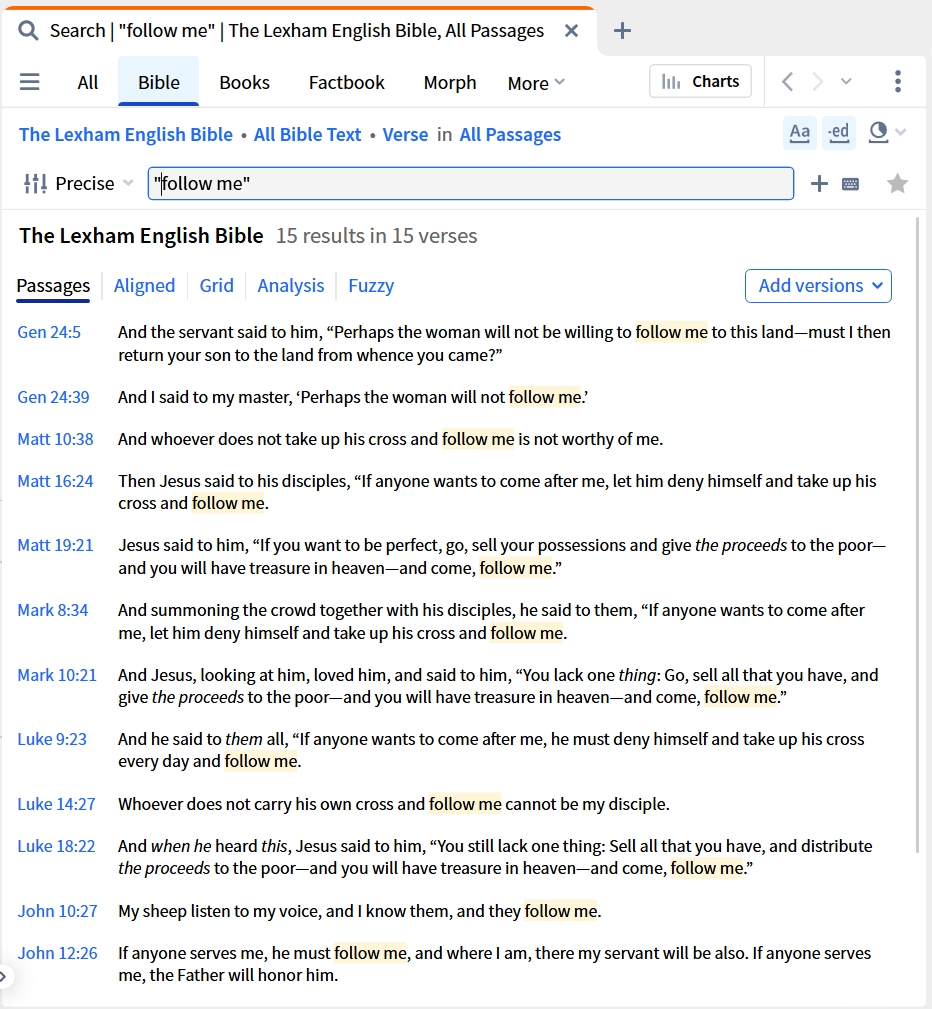Image resolution: width=932 pixels, height=1009 pixels.
Task: Click into the search query field
Action: coord(471,183)
